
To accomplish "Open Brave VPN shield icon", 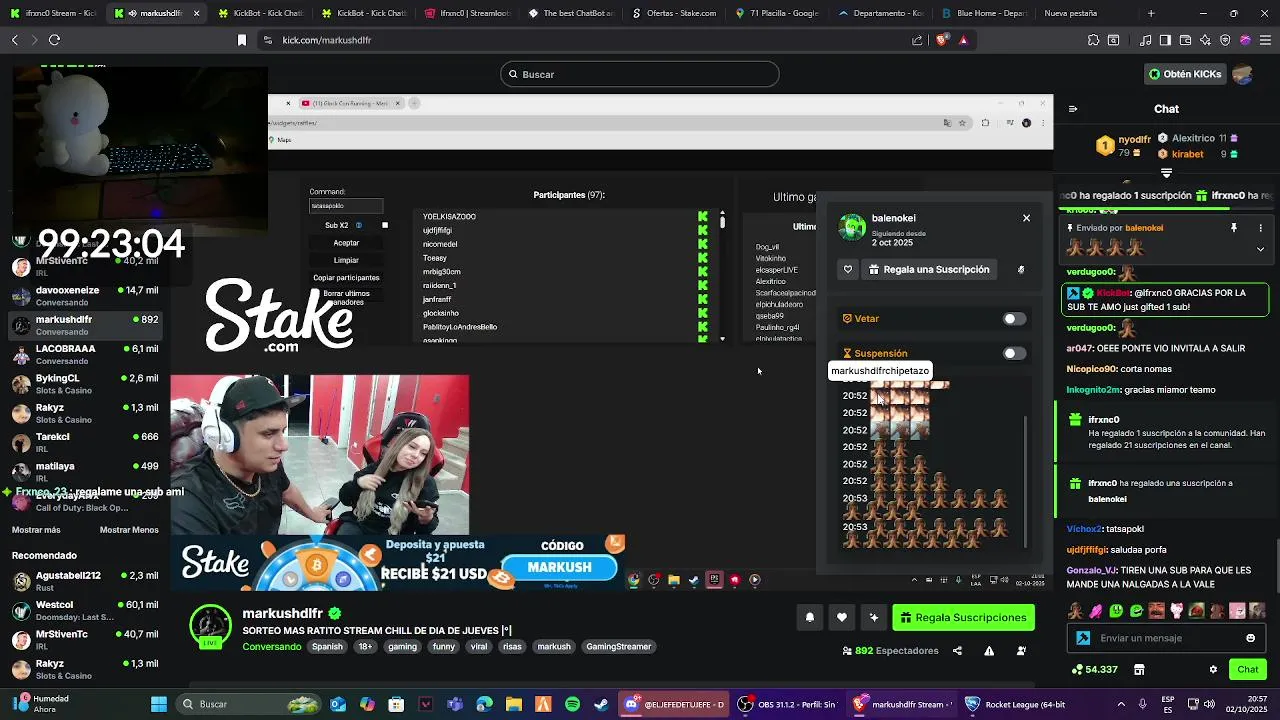I will (1225, 40).
